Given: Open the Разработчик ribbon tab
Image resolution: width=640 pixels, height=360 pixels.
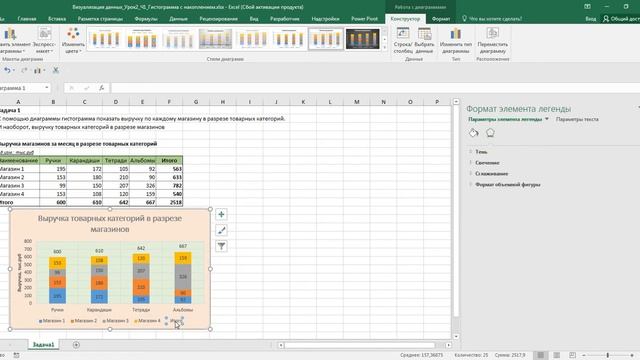Looking at the screenshot, I should (x=284, y=19).
